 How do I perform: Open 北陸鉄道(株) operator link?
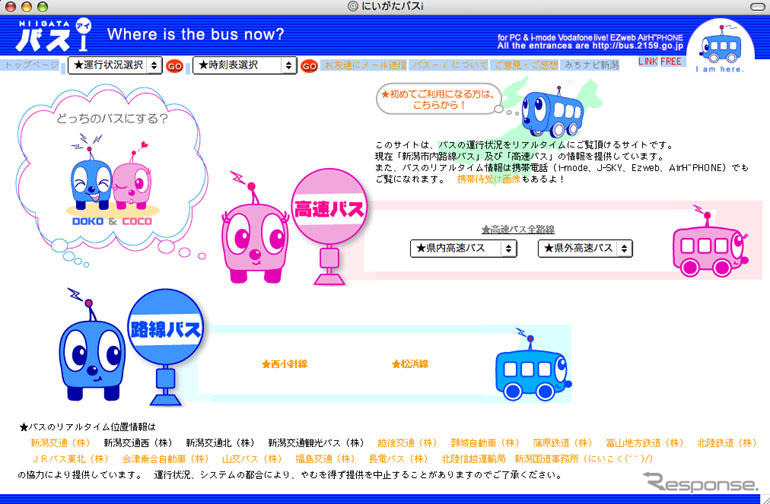coord(727,443)
